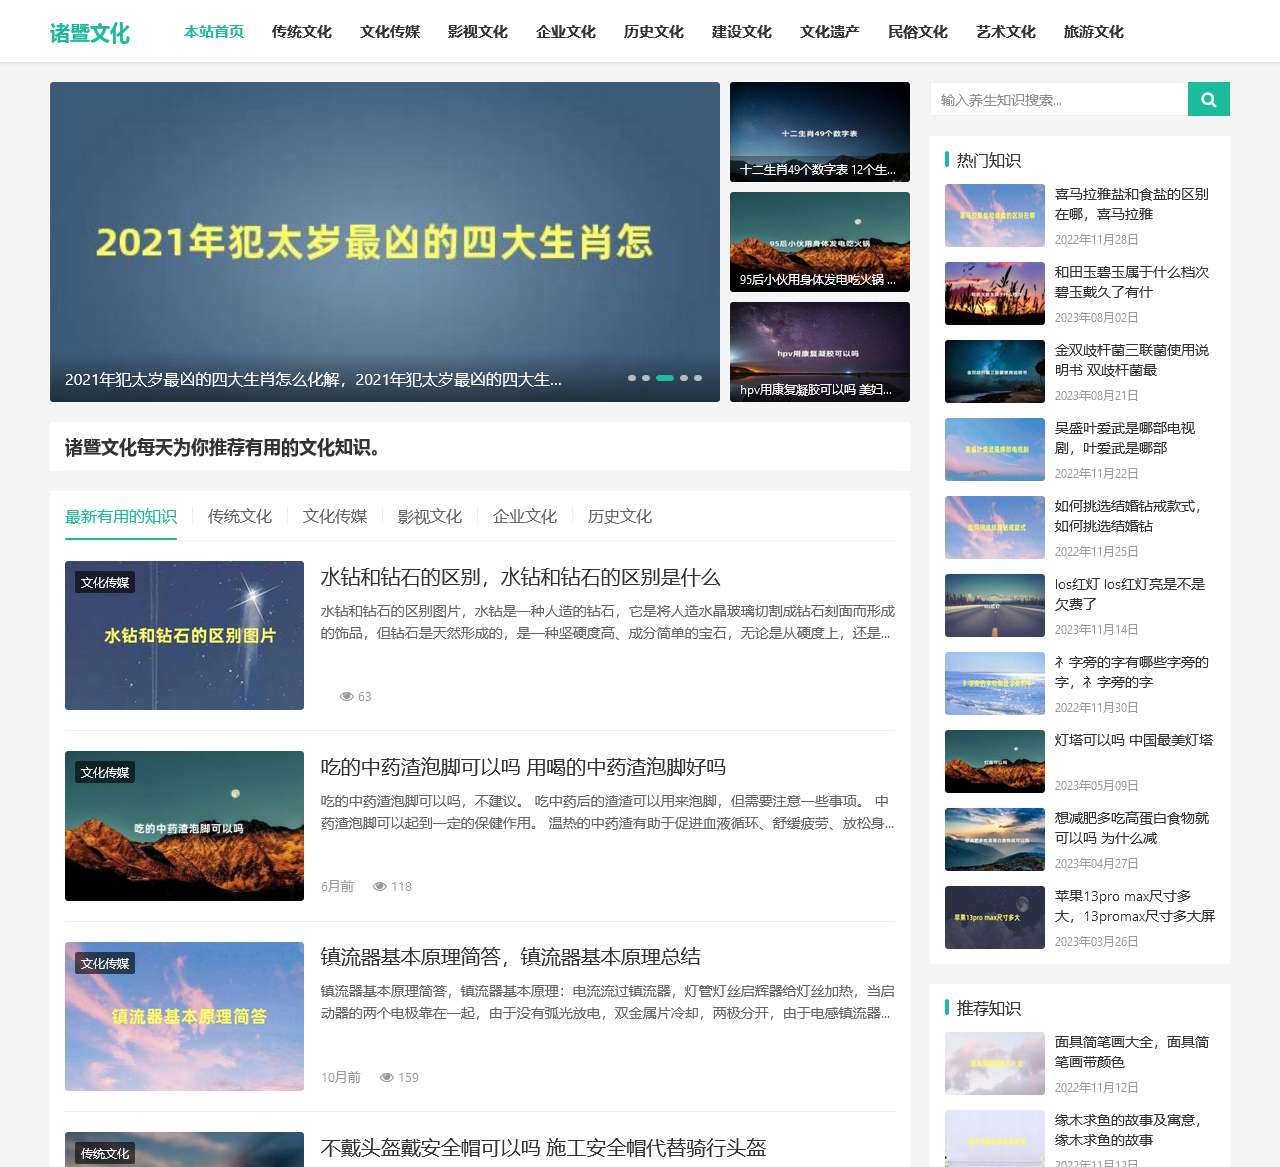Open the 十二生肖49个数字表 featured thumbnail
The width and height of the screenshot is (1280, 1167).
820,132
